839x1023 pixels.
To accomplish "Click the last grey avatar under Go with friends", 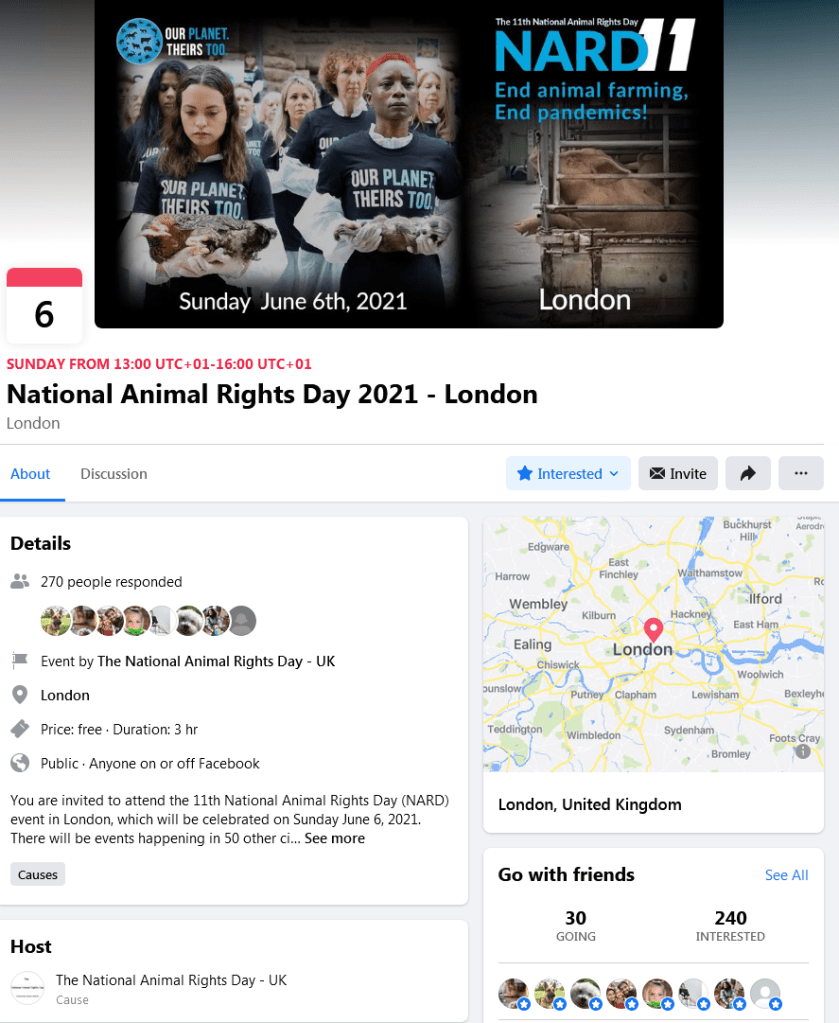I will pos(765,994).
